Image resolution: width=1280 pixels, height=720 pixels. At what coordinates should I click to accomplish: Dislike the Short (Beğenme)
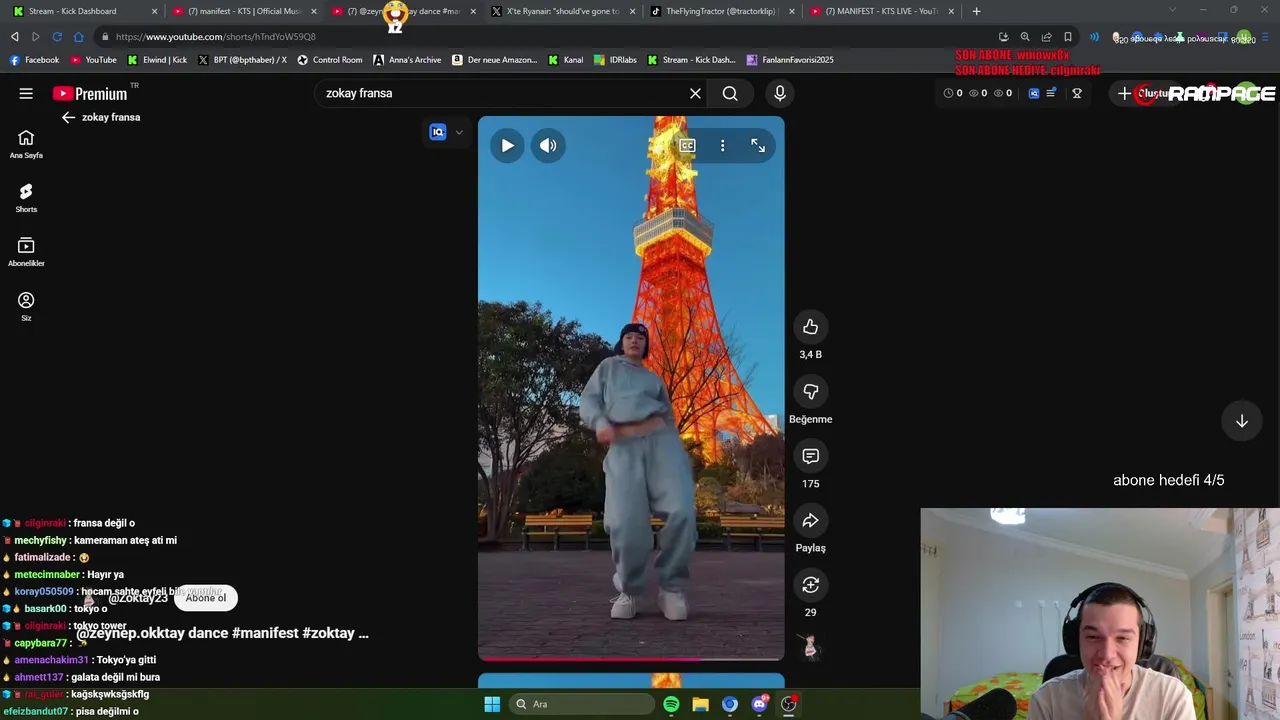click(x=810, y=391)
